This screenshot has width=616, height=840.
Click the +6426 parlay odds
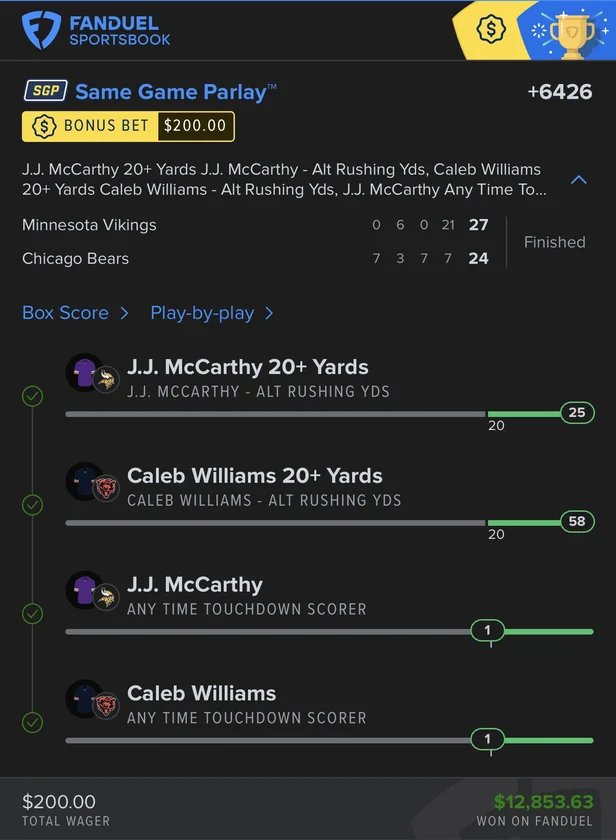click(x=560, y=92)
